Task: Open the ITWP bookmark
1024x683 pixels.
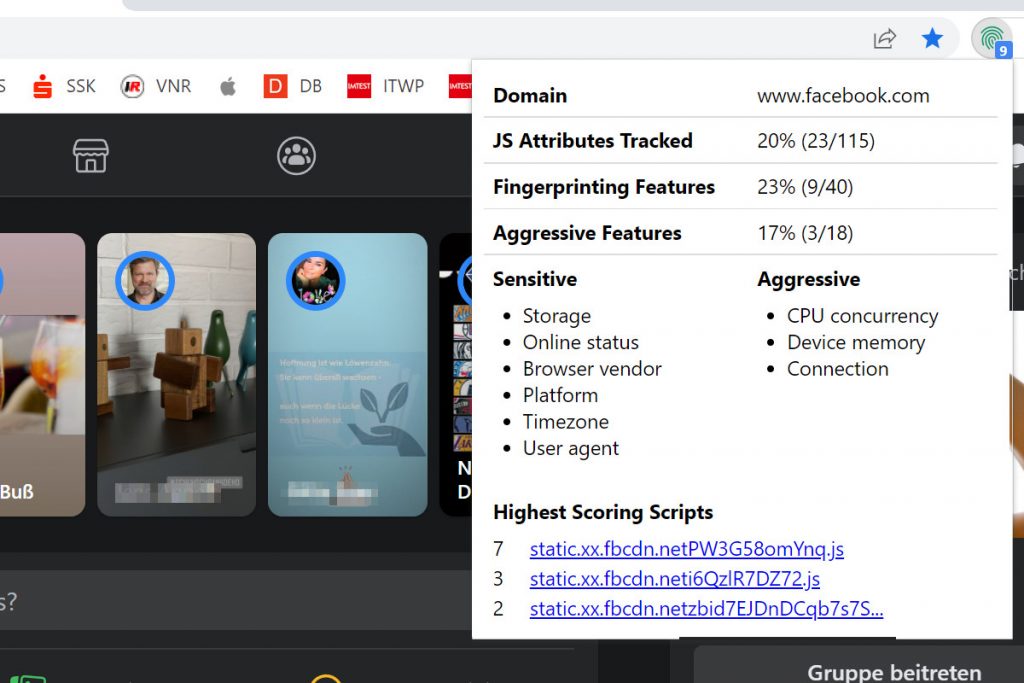Action: coord(385,86)
